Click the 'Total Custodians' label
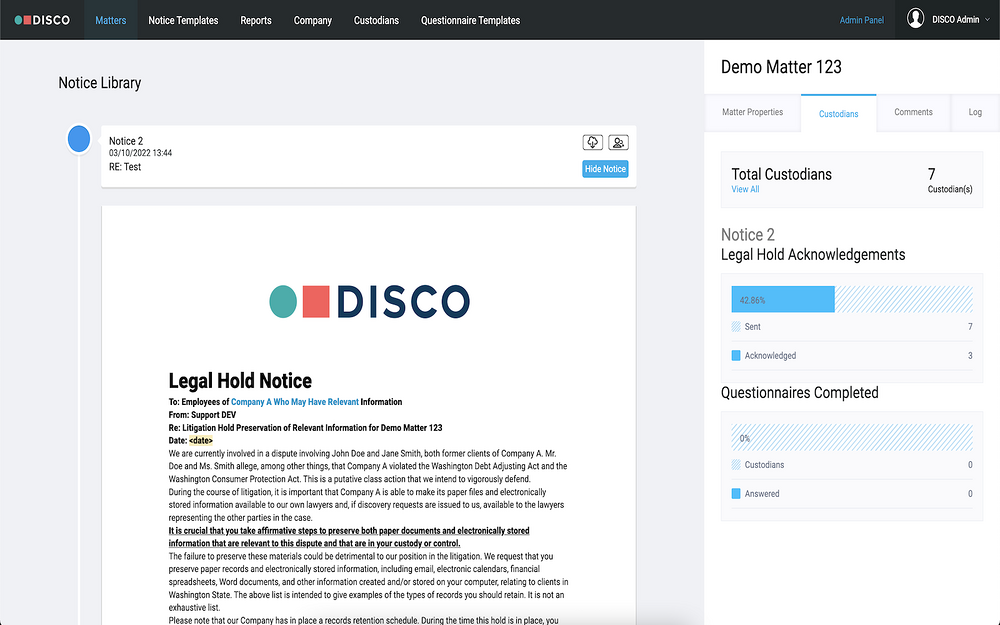Image resolution: width=1000 pixels, height=625 pixels. tap(781, 174)
